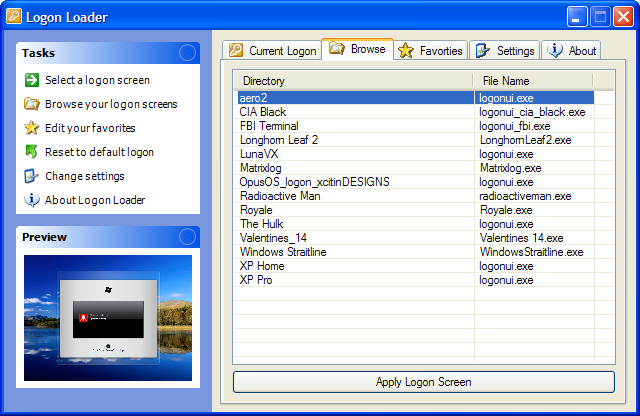Click the logon screen preview thumbnail
640x416 pixels.
click(108, 318)
